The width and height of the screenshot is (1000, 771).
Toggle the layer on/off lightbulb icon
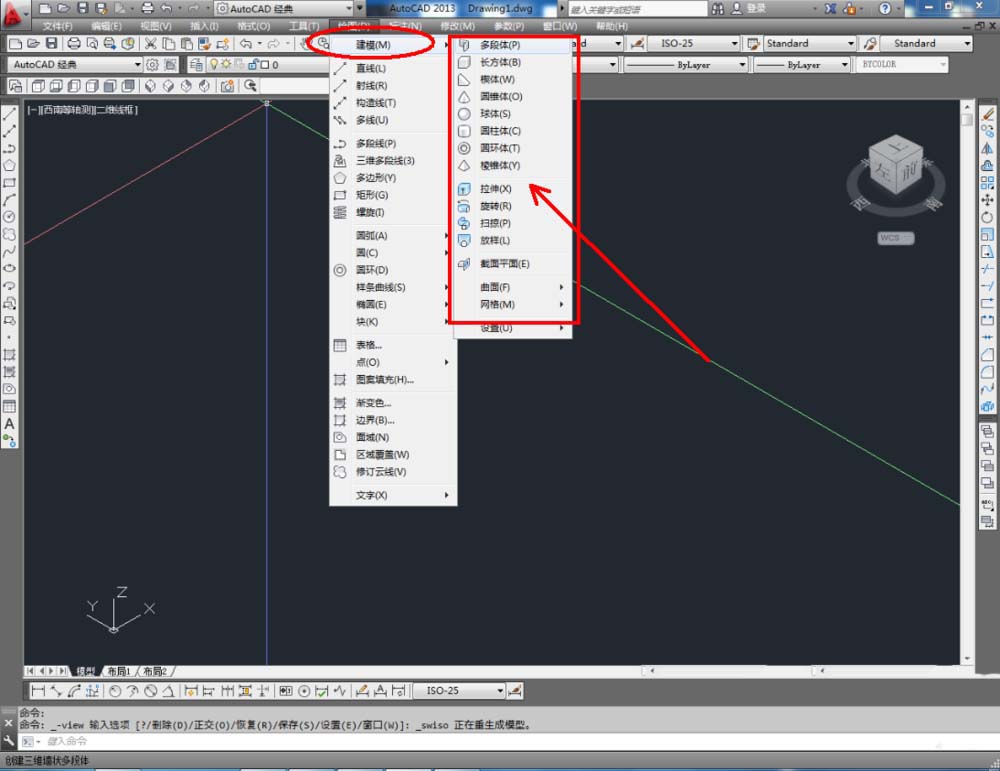point(213,65)
